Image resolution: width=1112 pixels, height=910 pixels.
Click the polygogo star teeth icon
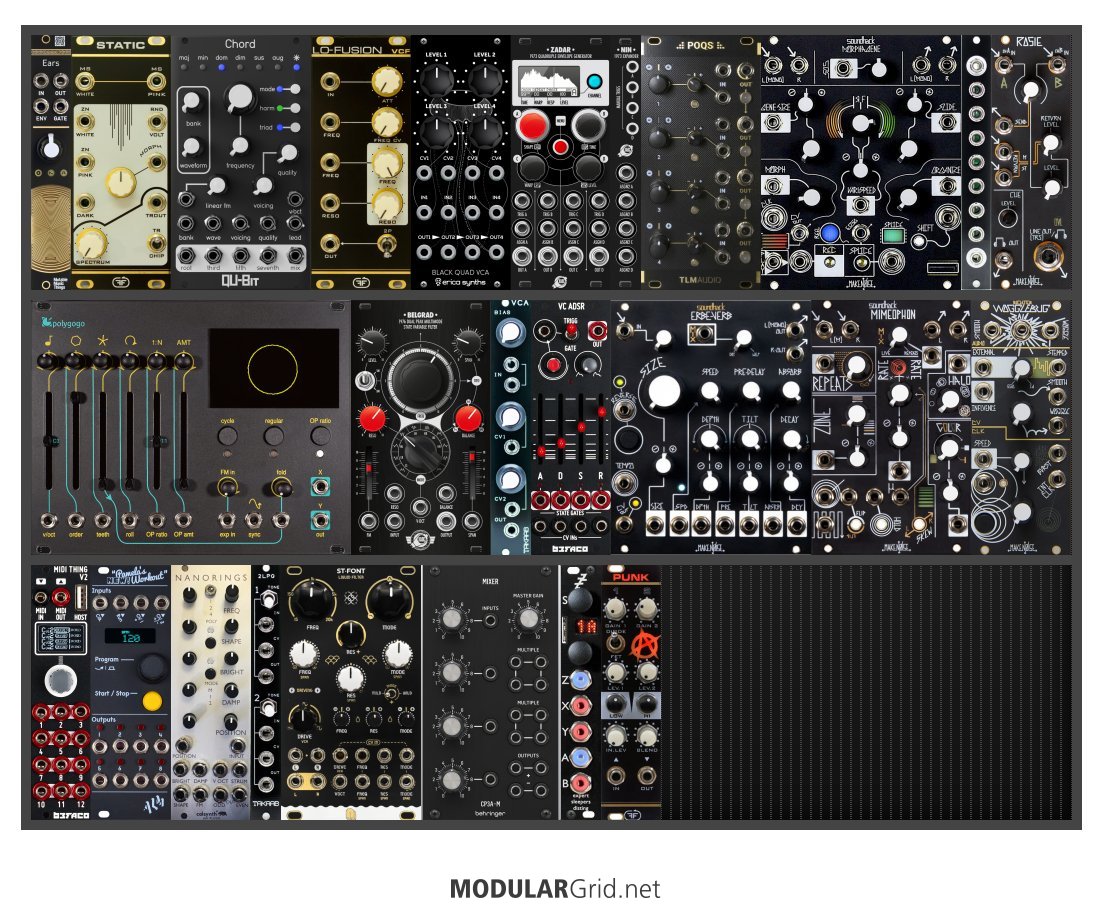102,341
